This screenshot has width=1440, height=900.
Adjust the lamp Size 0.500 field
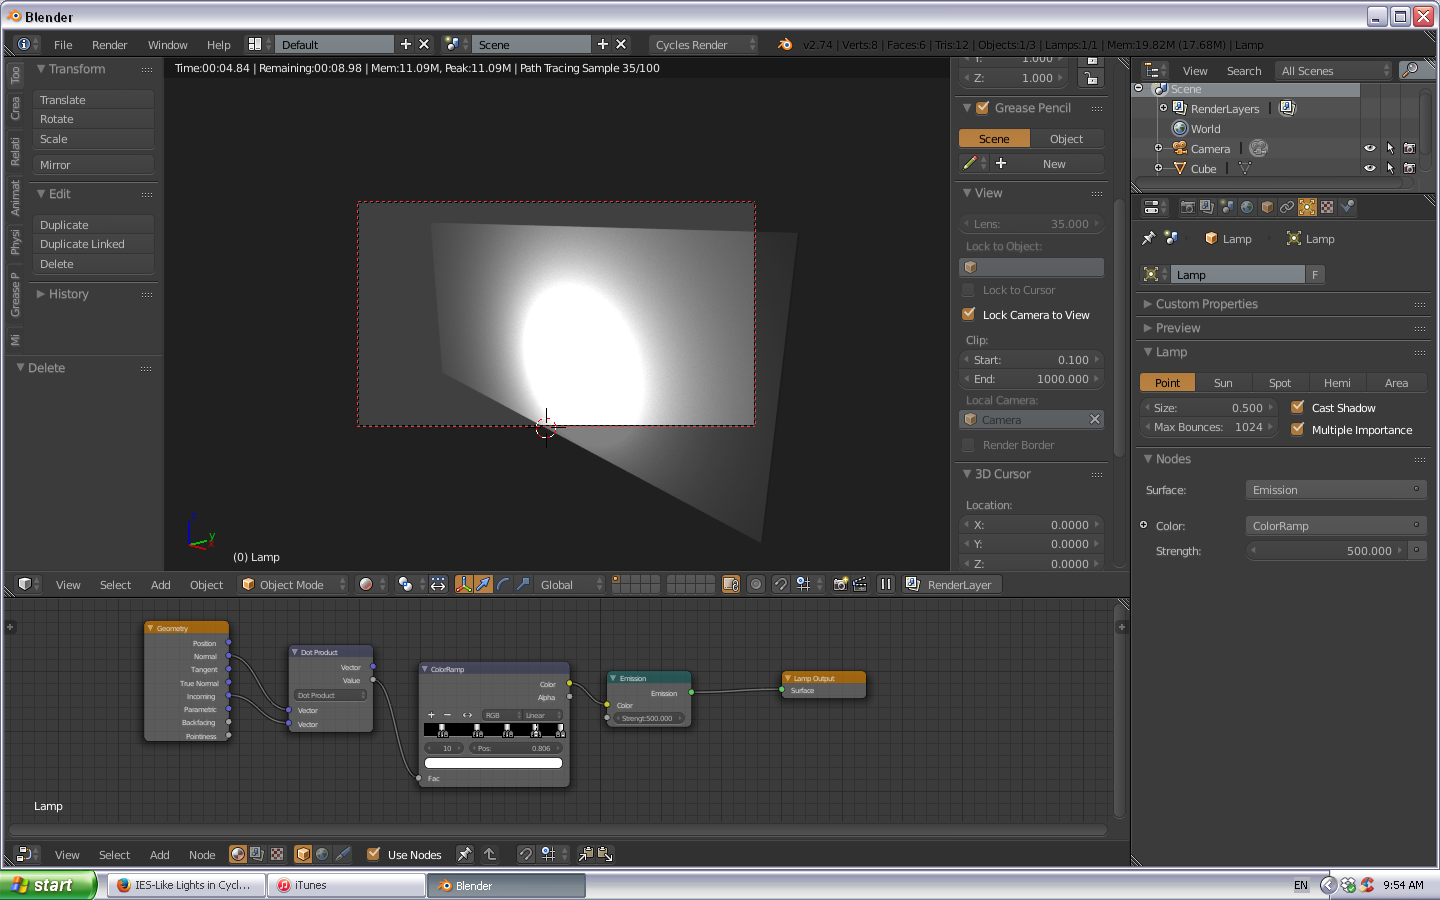(x=1208, y=408)
